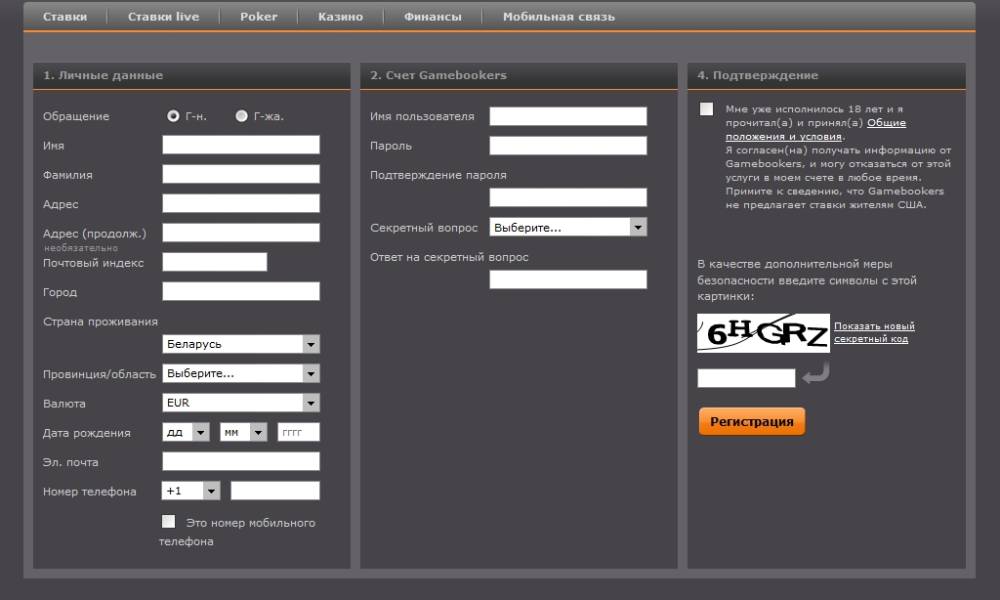The height and width of the screenshot is (600, 1000).
Task: Focus the Почтовый индекс input field
Action: point(215,262)
